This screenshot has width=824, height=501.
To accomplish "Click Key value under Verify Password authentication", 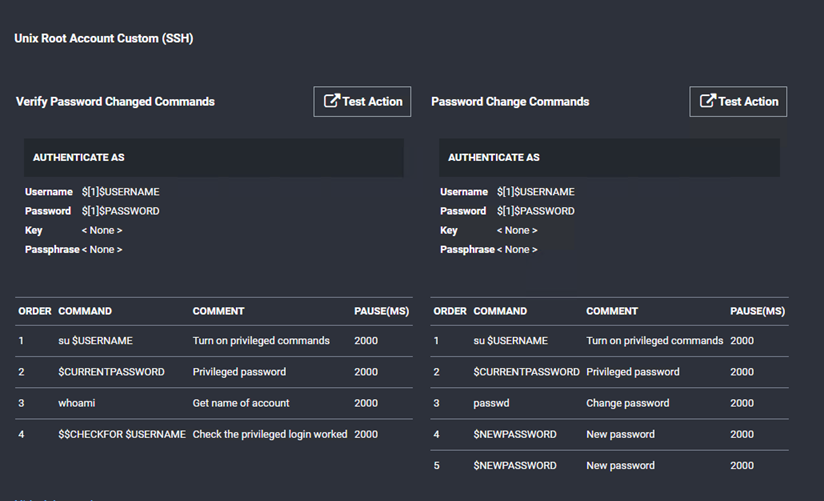I will tap(102, 230).
